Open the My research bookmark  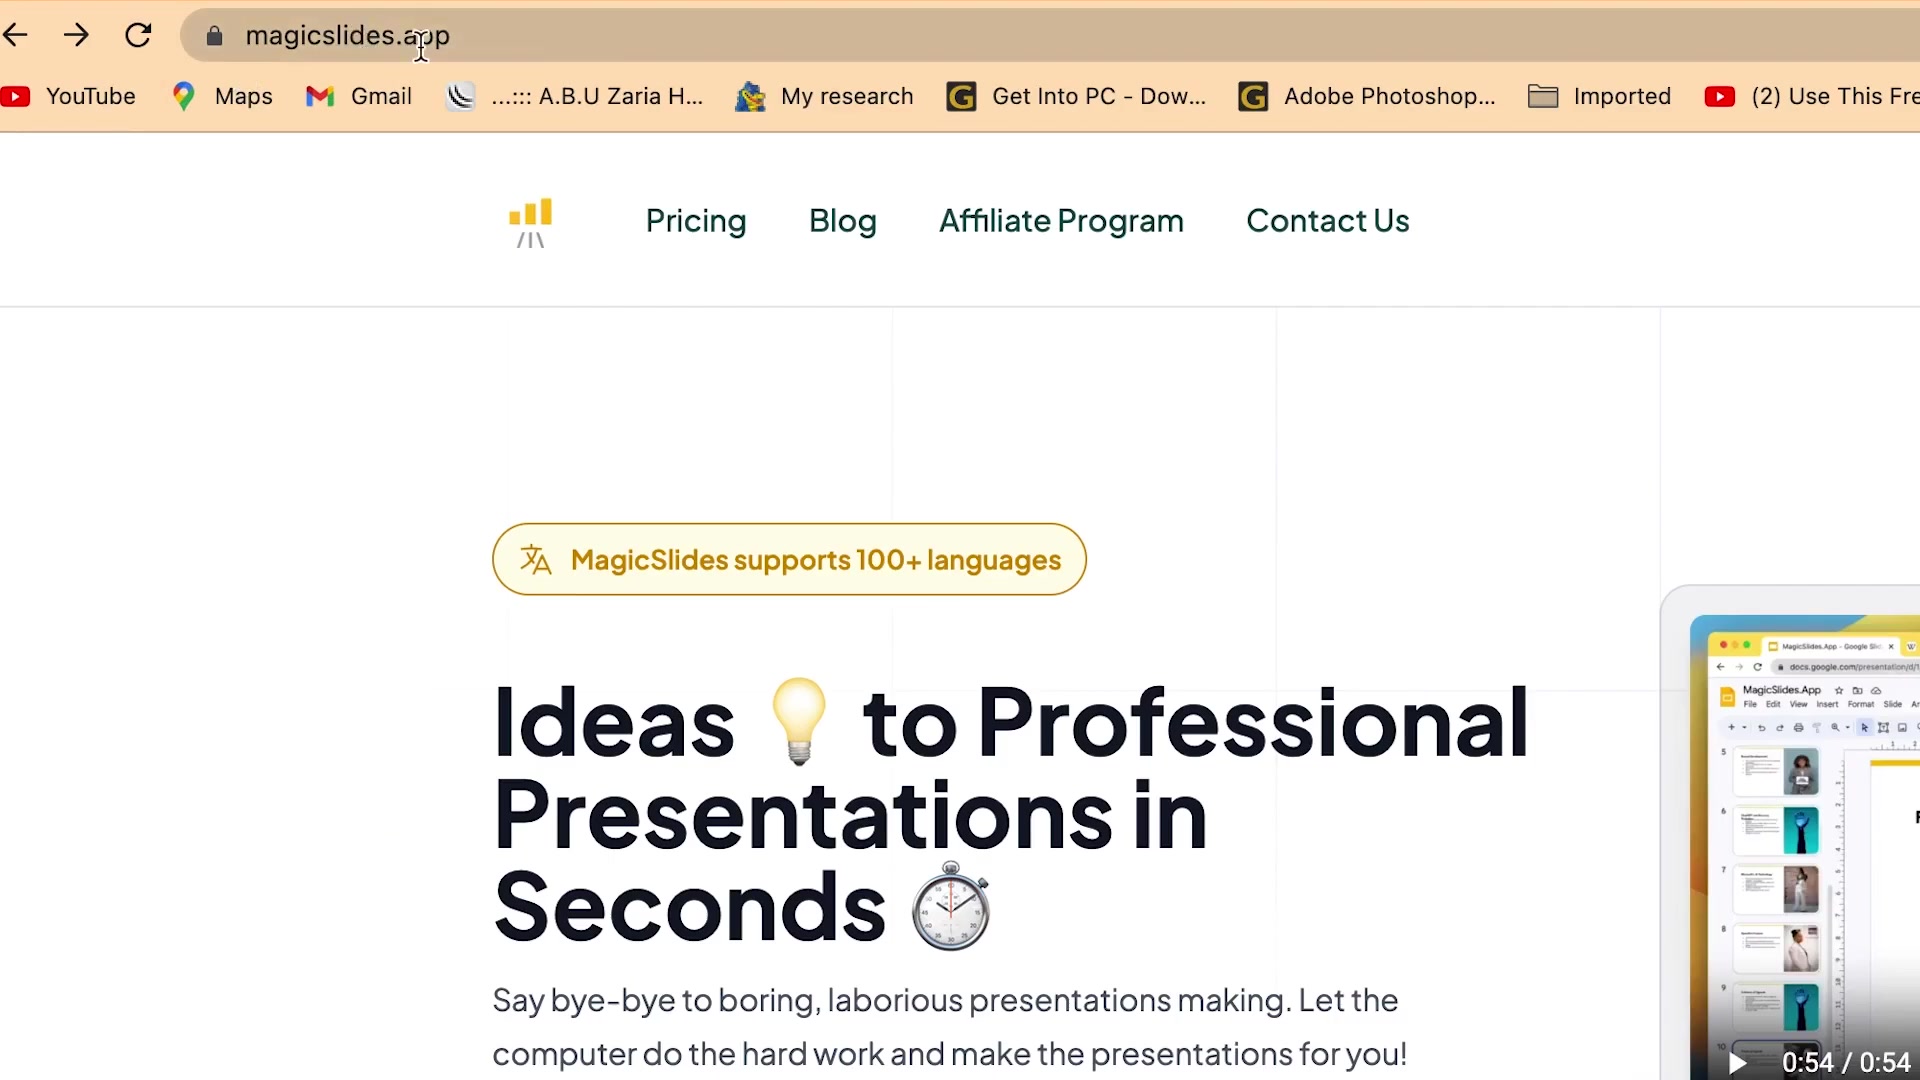pyautogui.click(x=824, y=97)
